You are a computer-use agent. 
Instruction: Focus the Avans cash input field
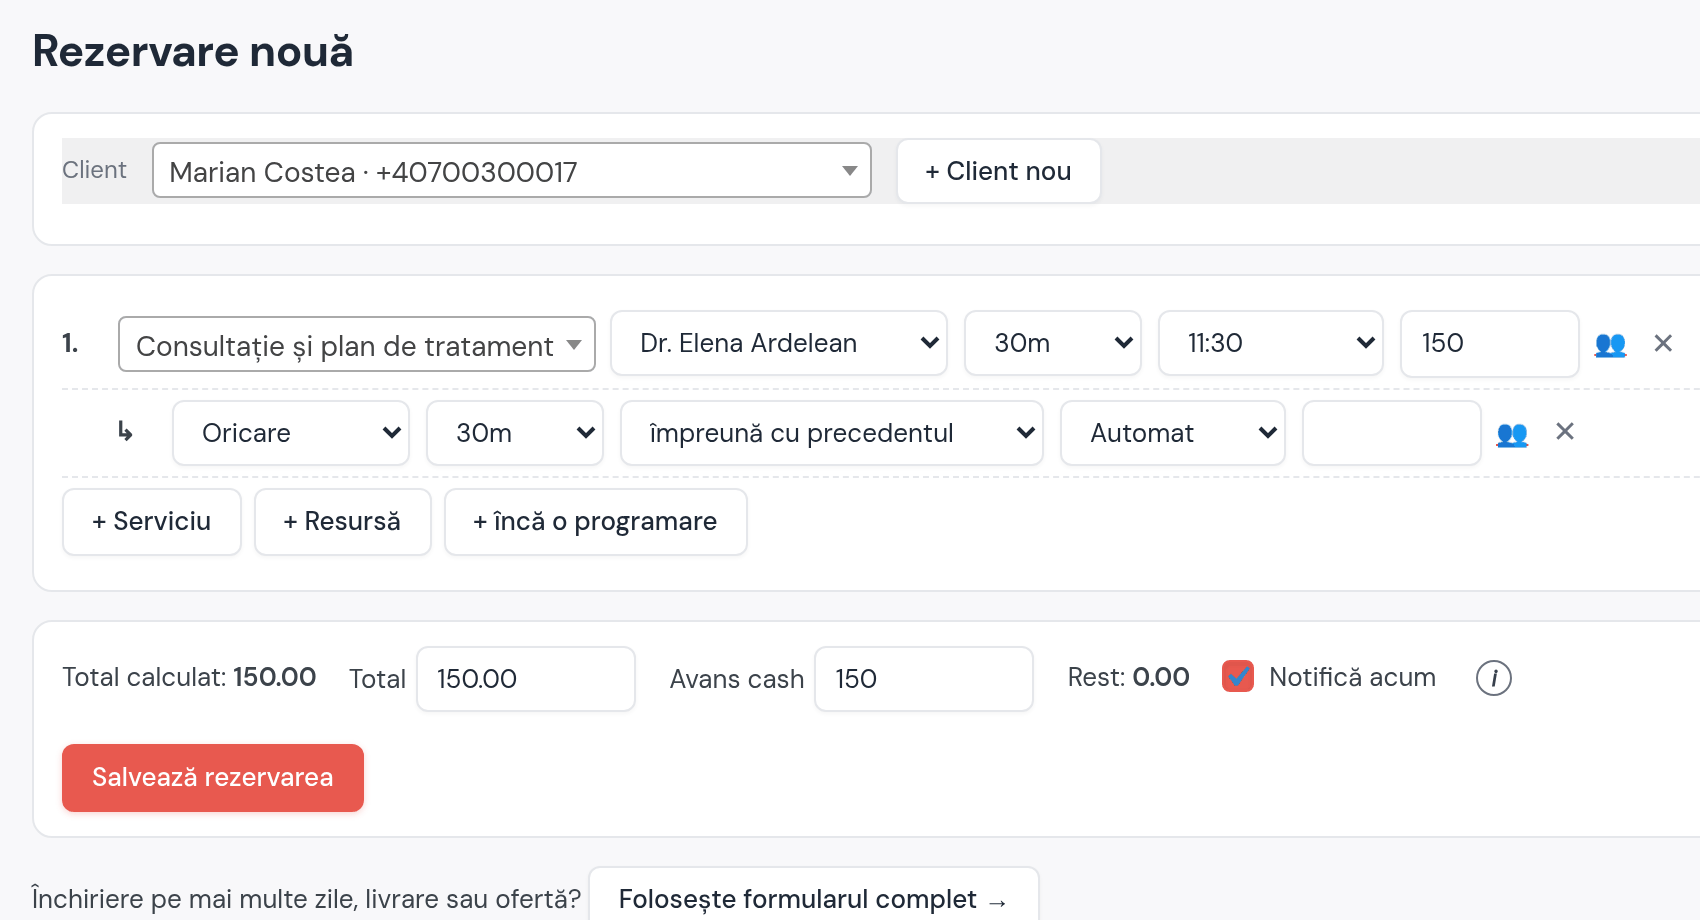tap(924, 679)
